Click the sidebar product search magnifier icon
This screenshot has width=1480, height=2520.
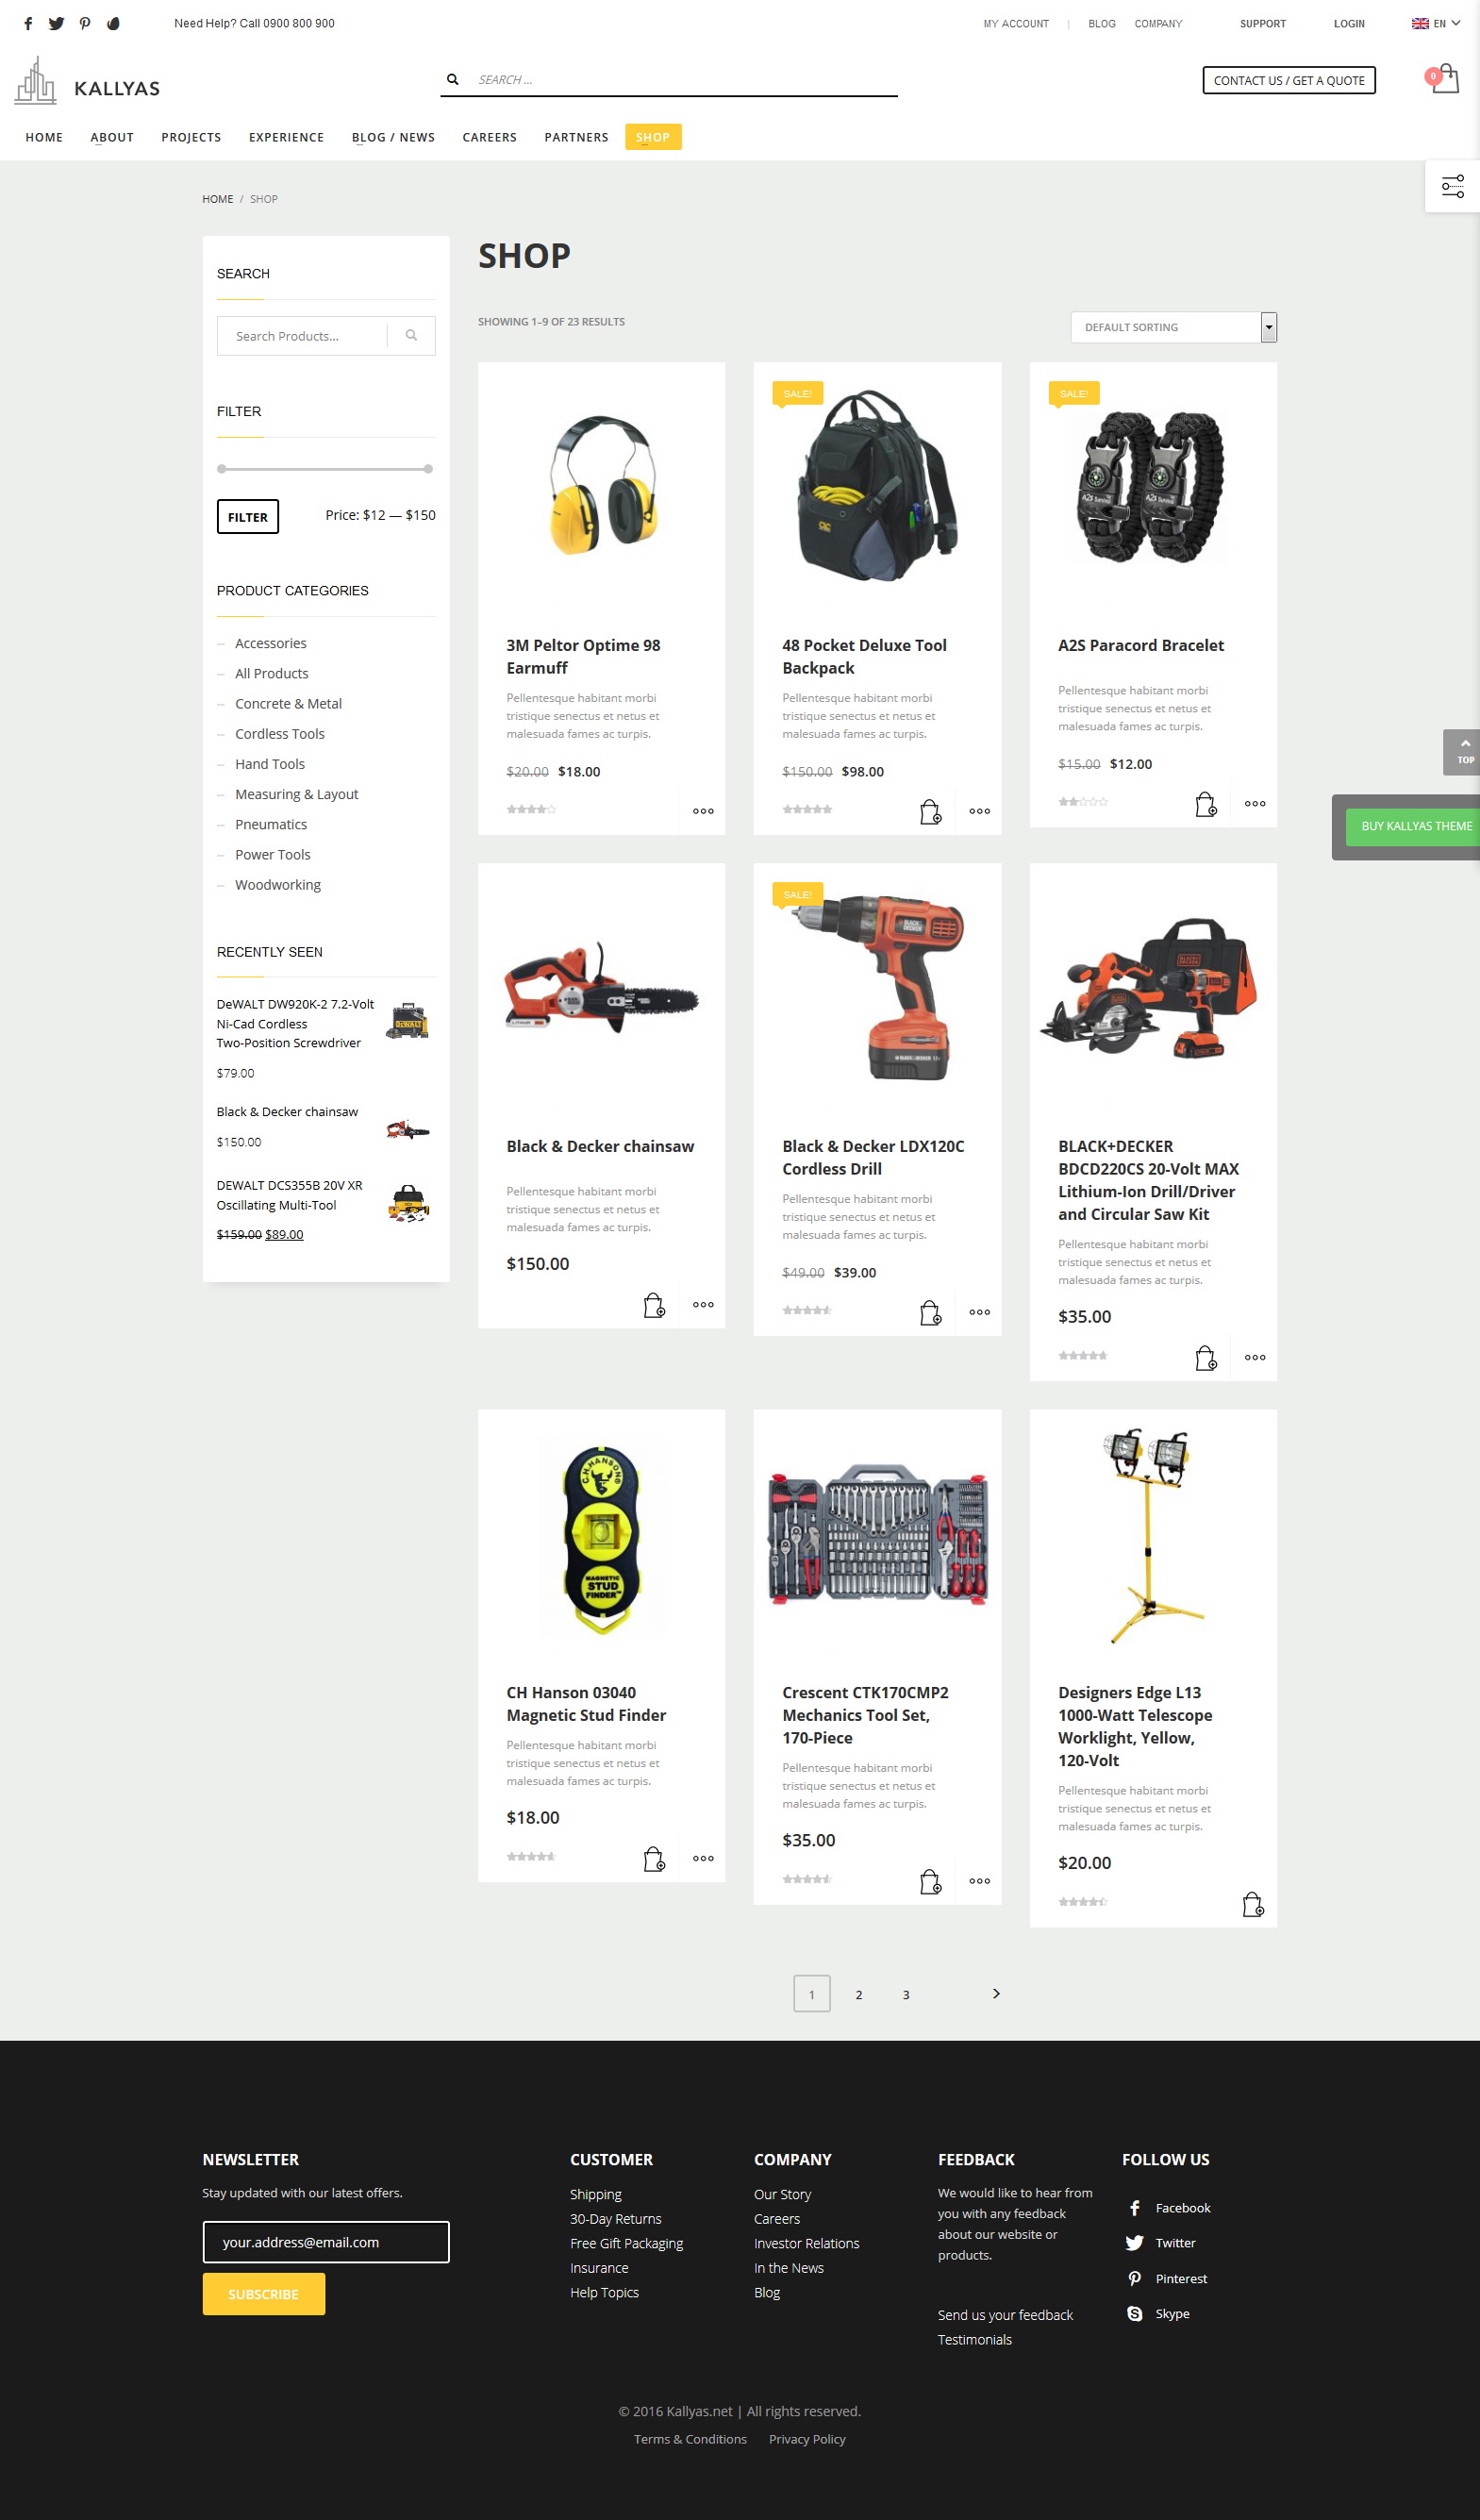point(411,336)
